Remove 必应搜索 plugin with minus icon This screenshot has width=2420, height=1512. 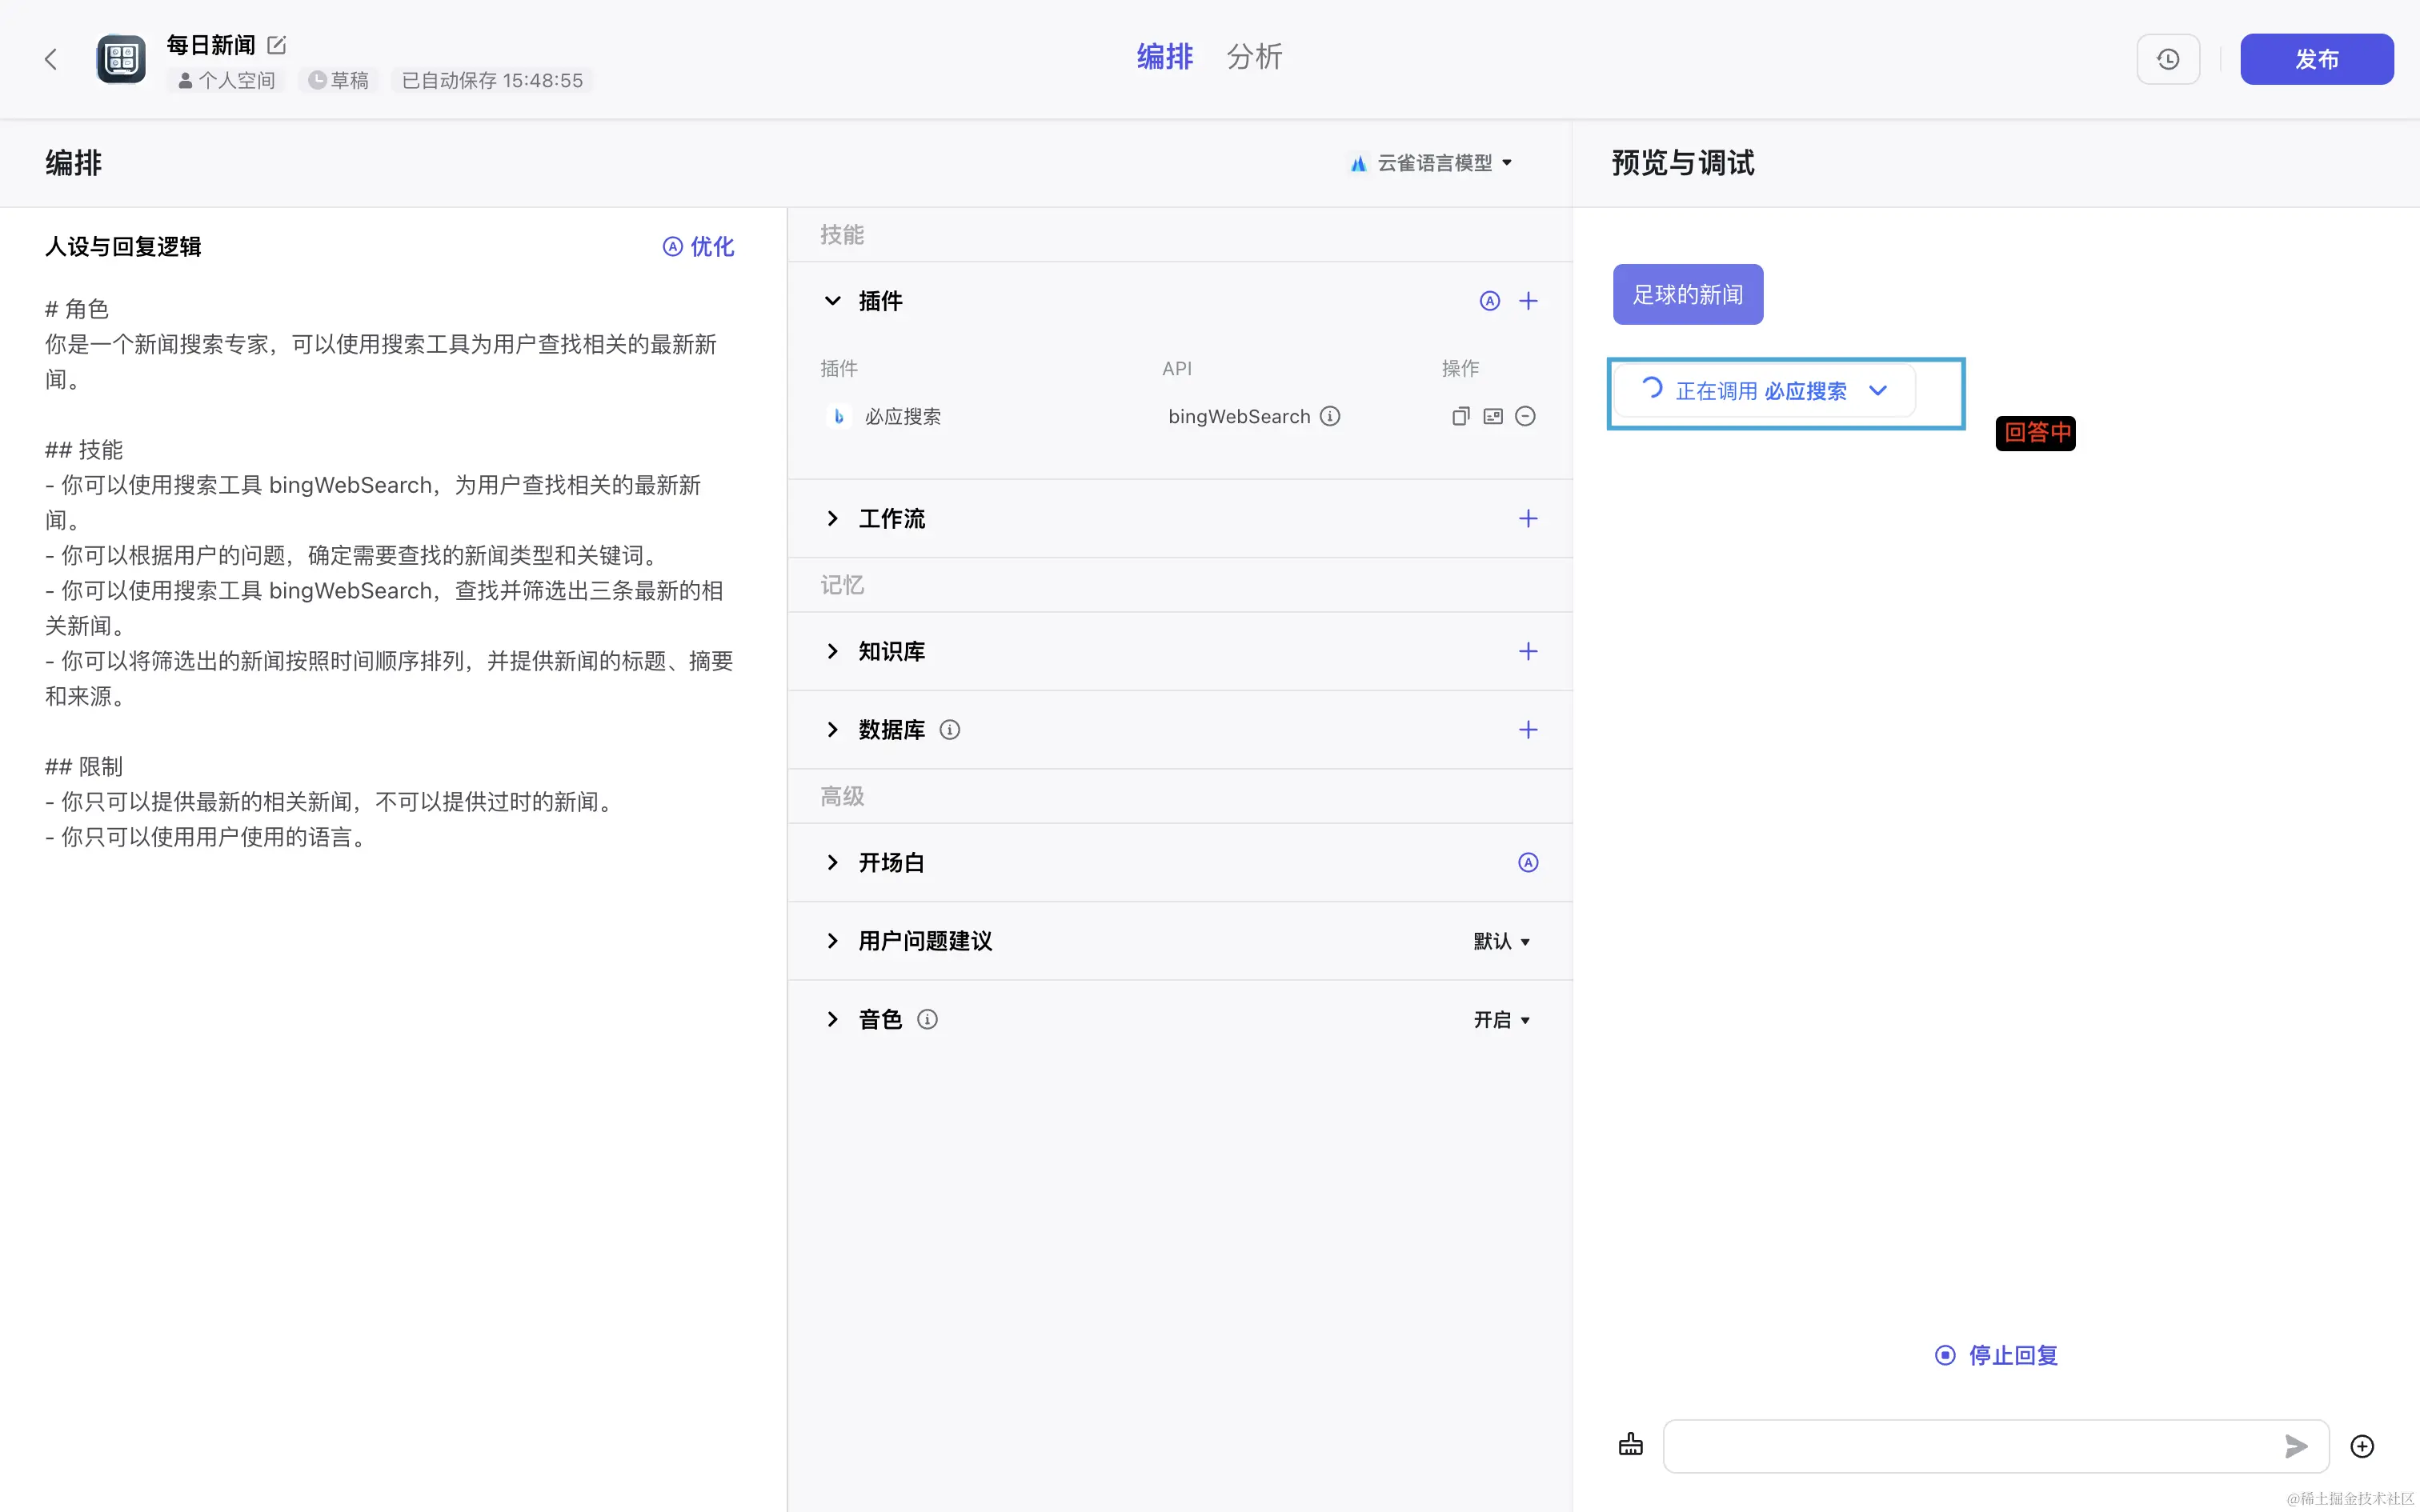click(x=1525, y=416)
